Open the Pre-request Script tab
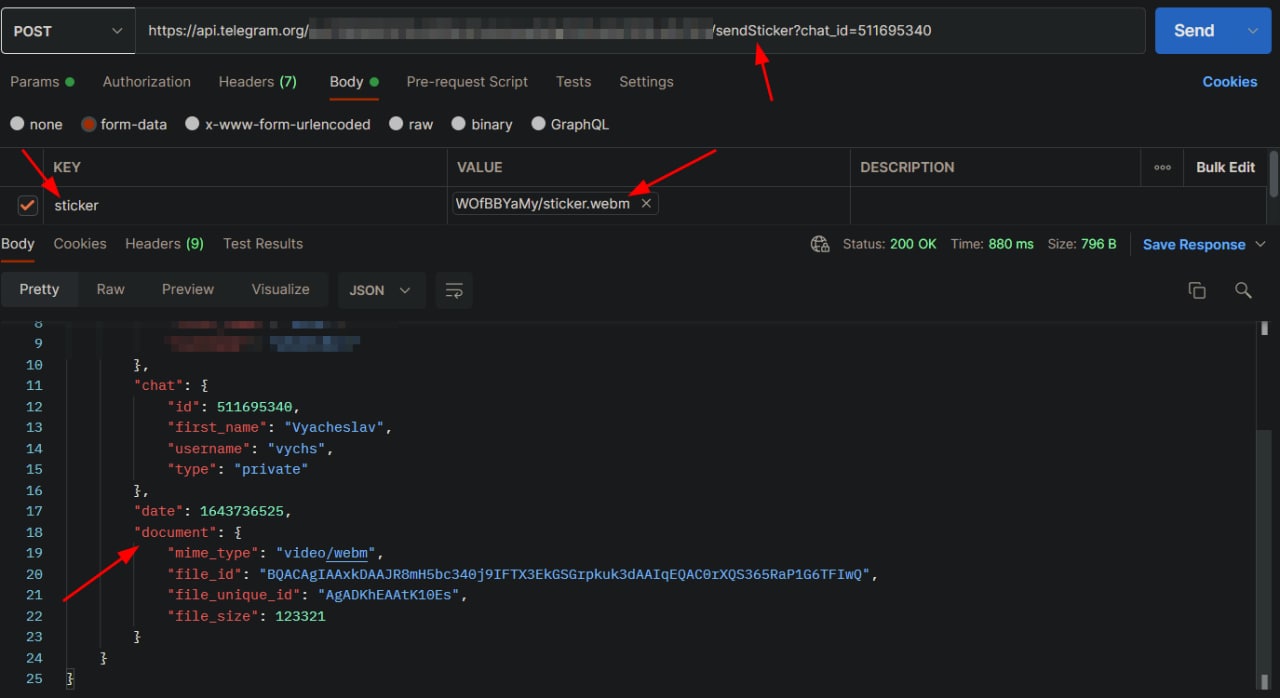This screenshot has height=698, width=1280. (467, 82)
